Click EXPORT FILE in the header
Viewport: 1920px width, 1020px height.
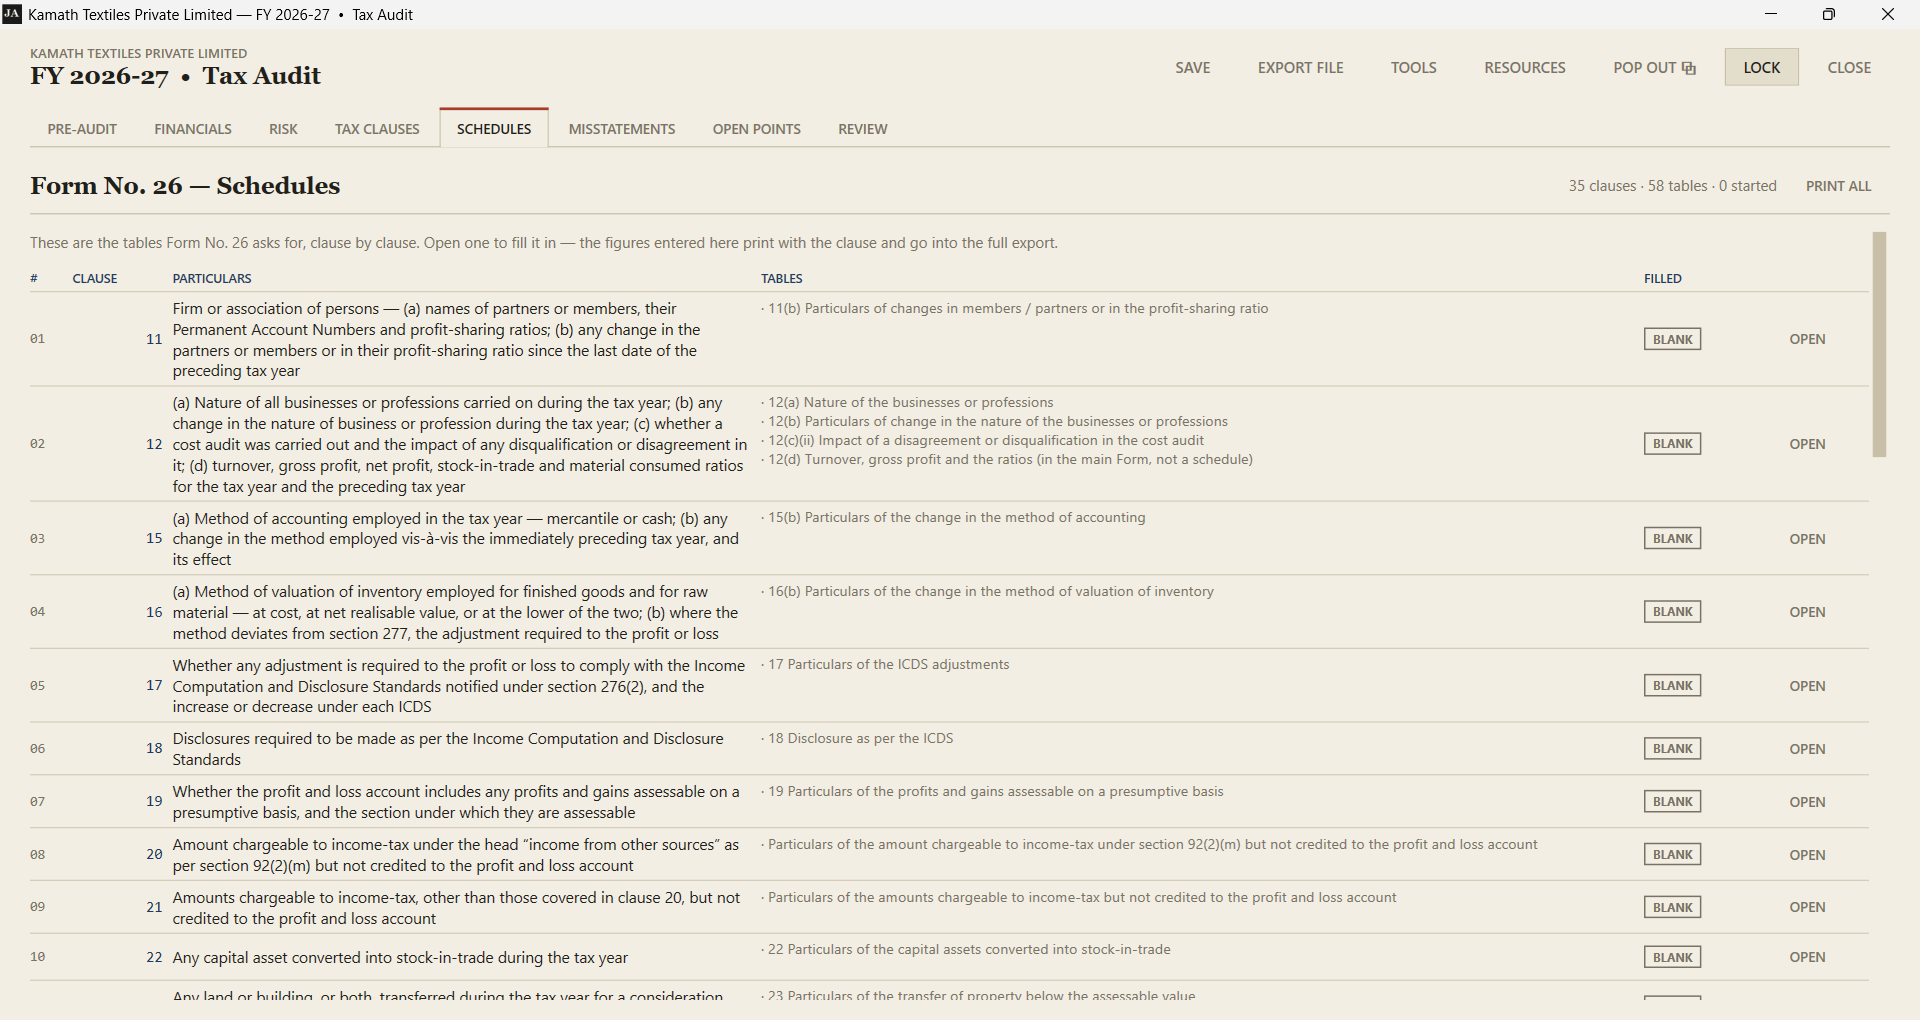[x=1300, y=67]
